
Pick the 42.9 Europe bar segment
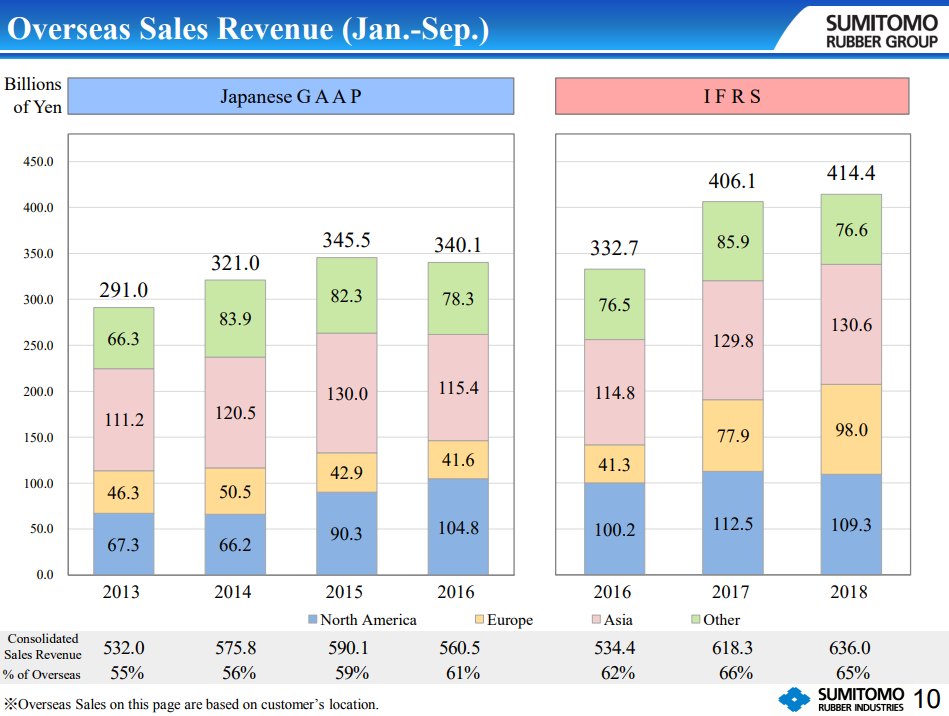(x=346, y=472)
